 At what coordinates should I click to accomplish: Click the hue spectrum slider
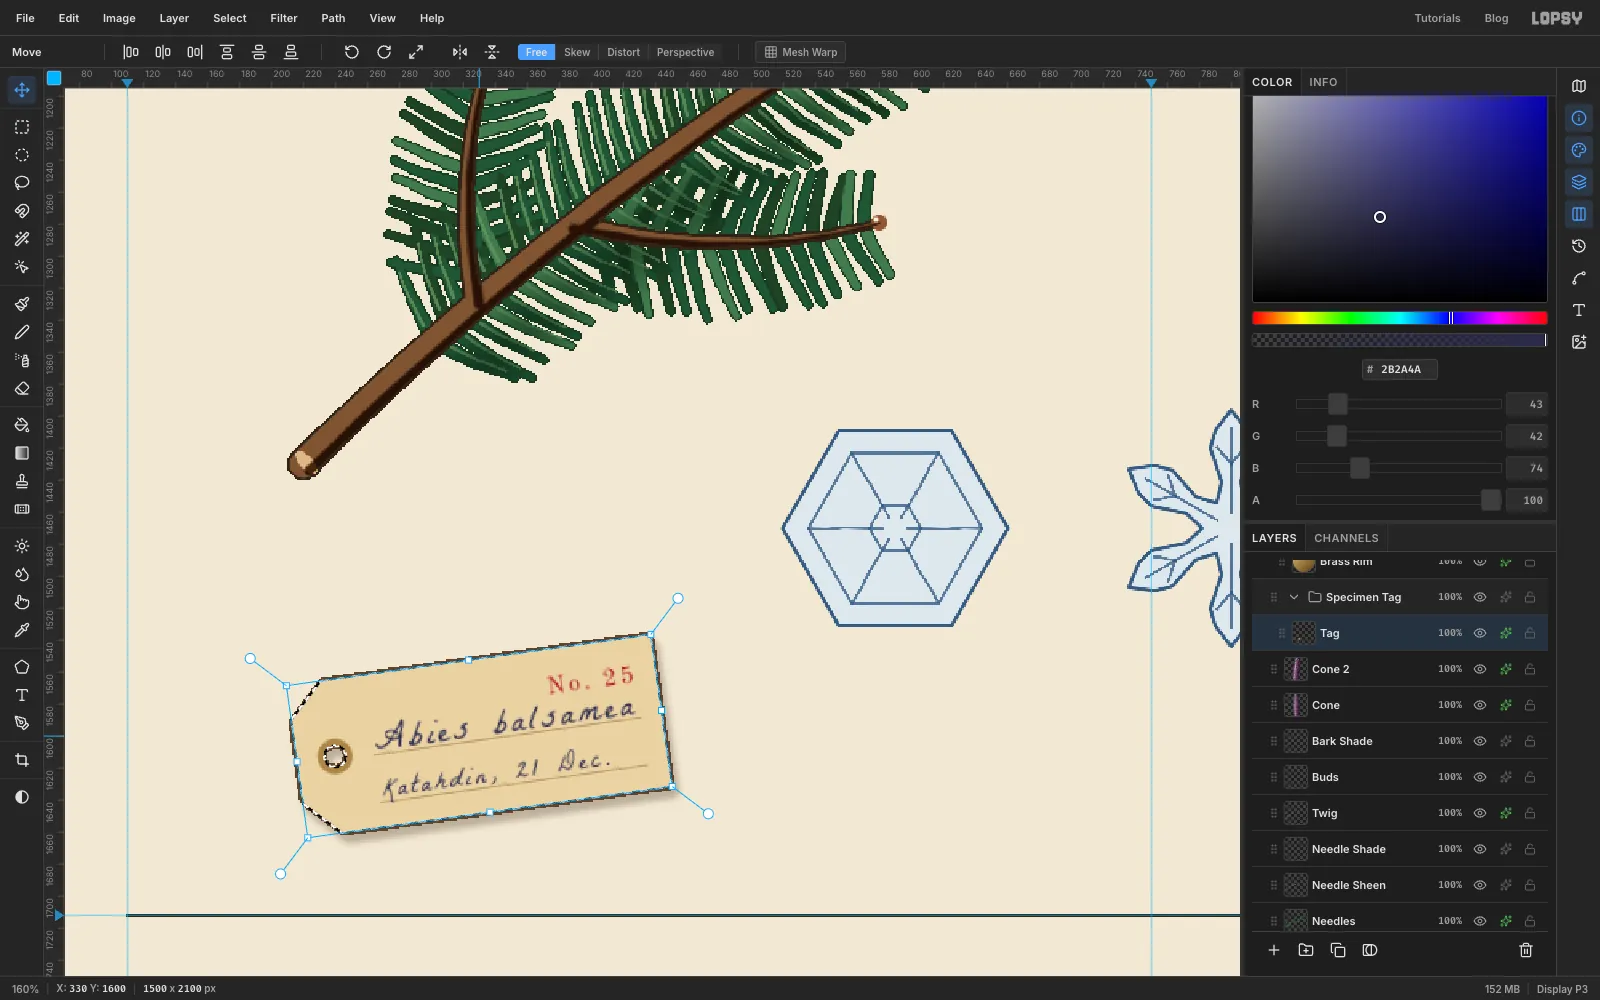(x=1399, y=318)
